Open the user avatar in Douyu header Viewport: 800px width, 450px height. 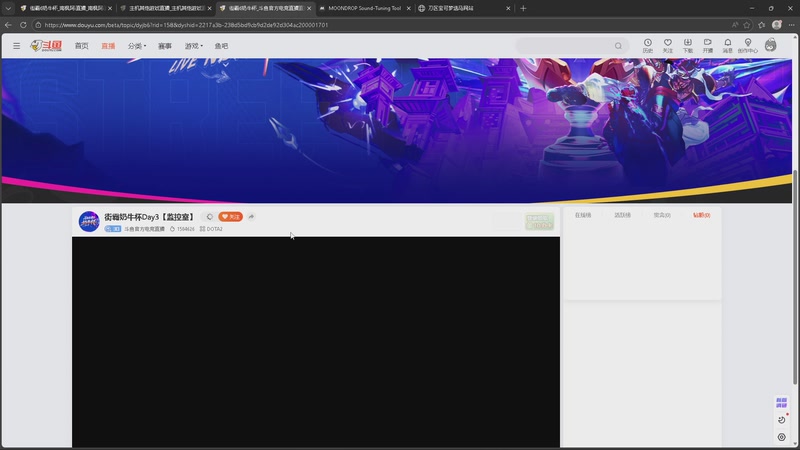click(771, 45)
